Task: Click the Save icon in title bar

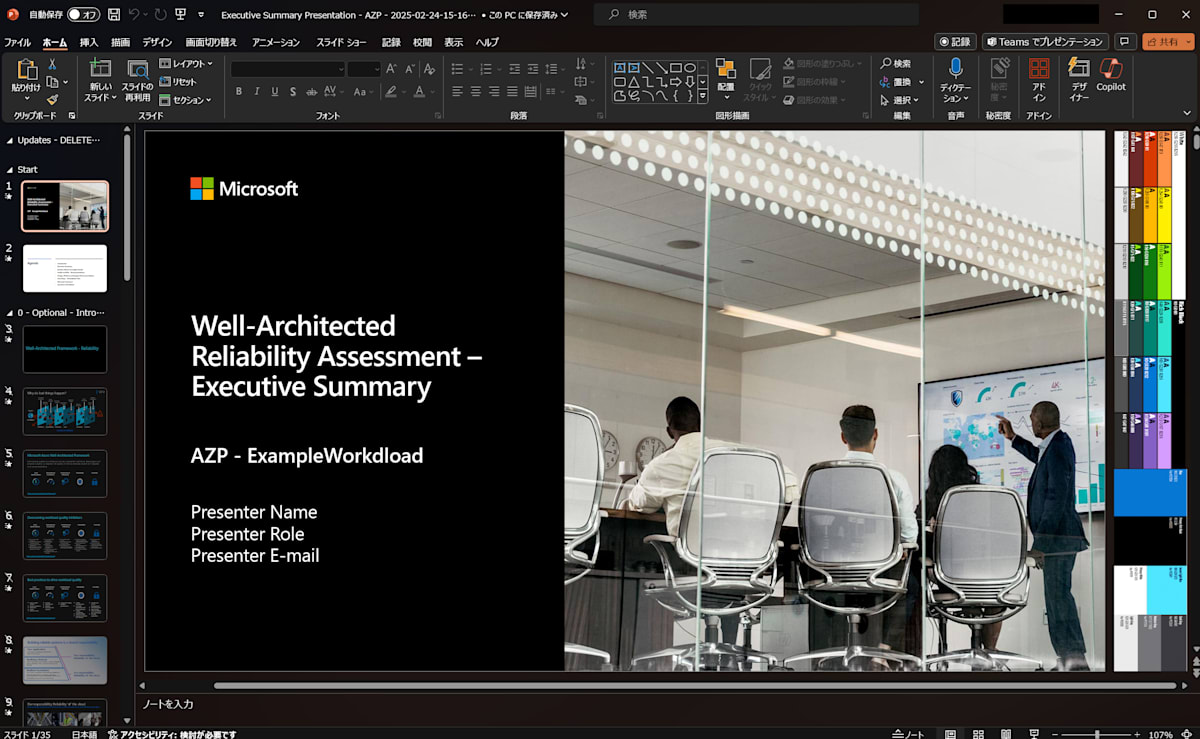Action: pyautogui.click(x=114, y=15)
